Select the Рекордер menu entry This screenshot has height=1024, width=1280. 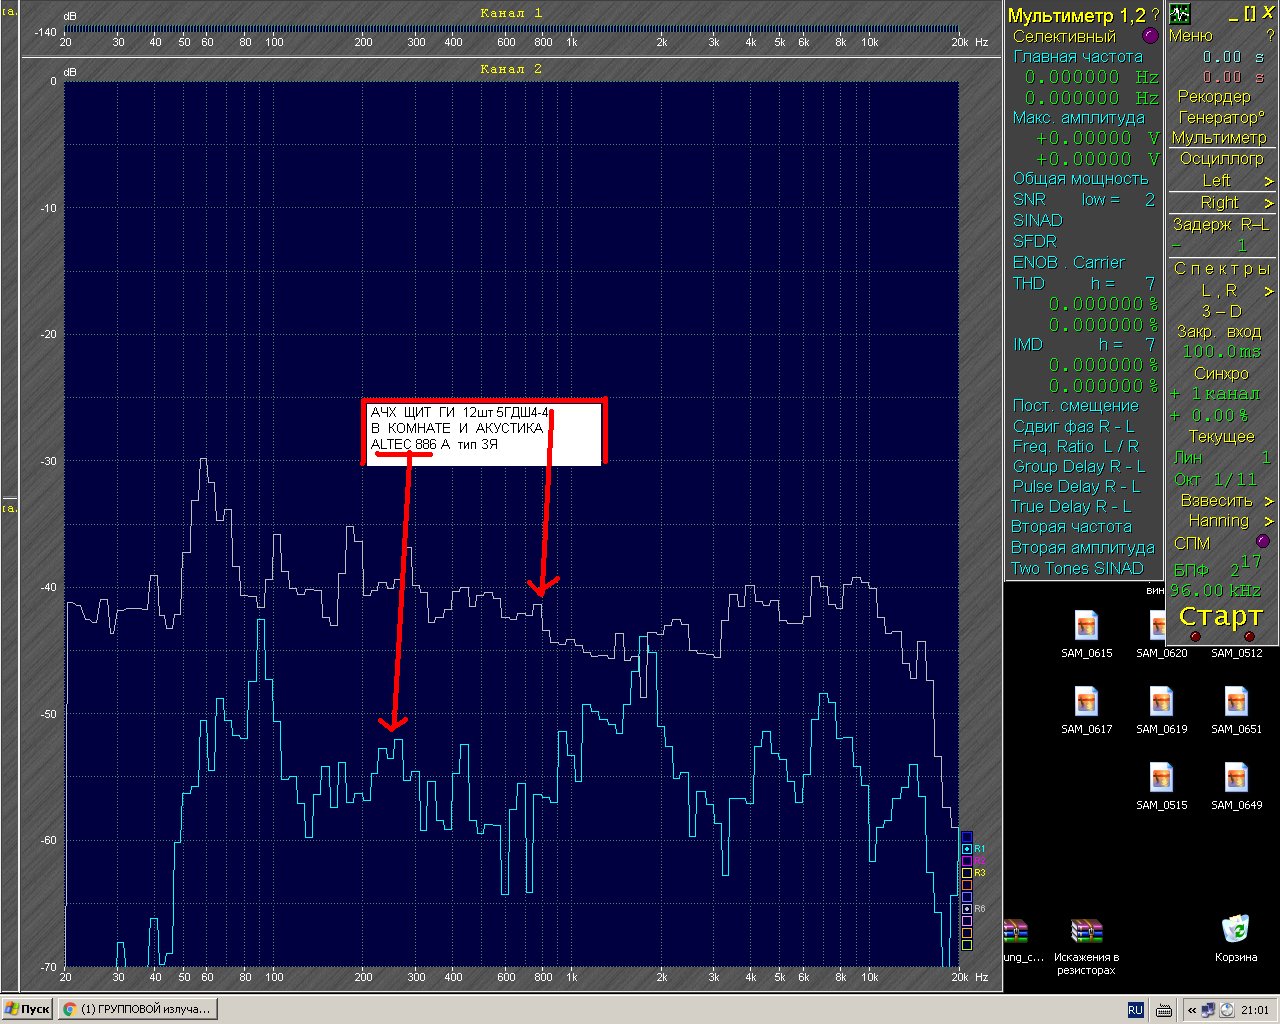coord(1214,96)
